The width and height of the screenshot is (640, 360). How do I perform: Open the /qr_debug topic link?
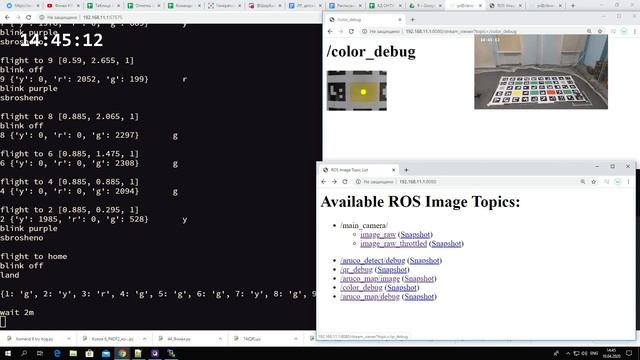click(356, 269)
